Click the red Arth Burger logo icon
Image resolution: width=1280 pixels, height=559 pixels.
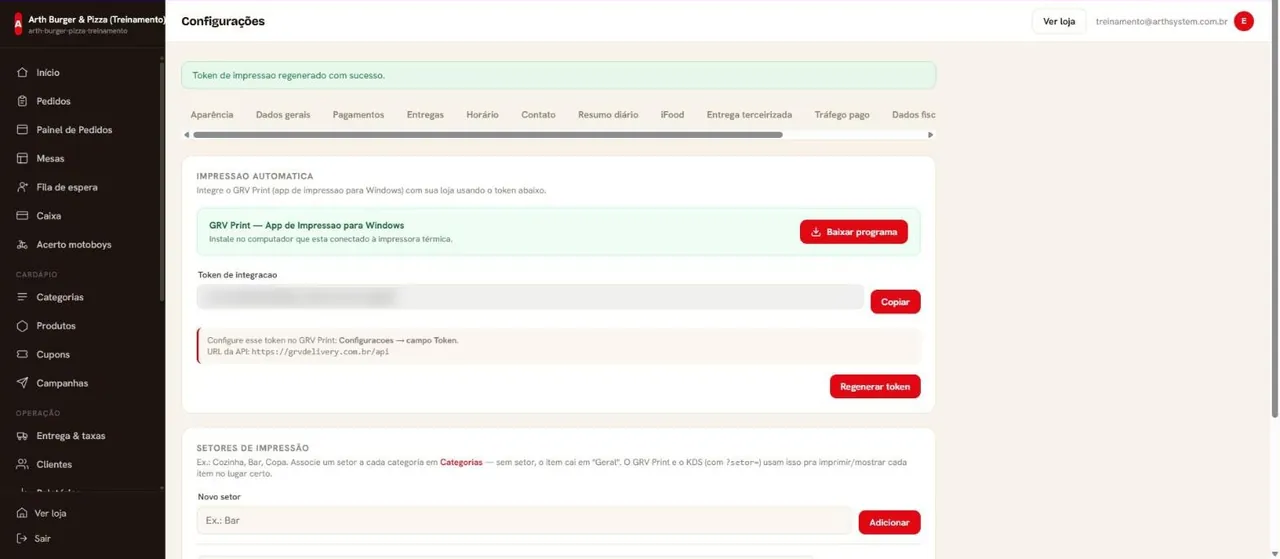click(17, 24)
